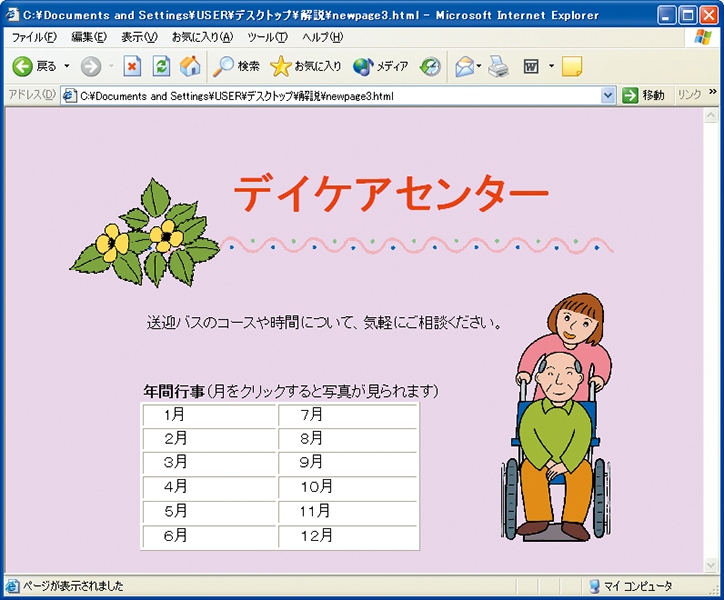Click the Forward arrow button
The height and width of the screenshot is (600, 724).
tap(91, 66)
